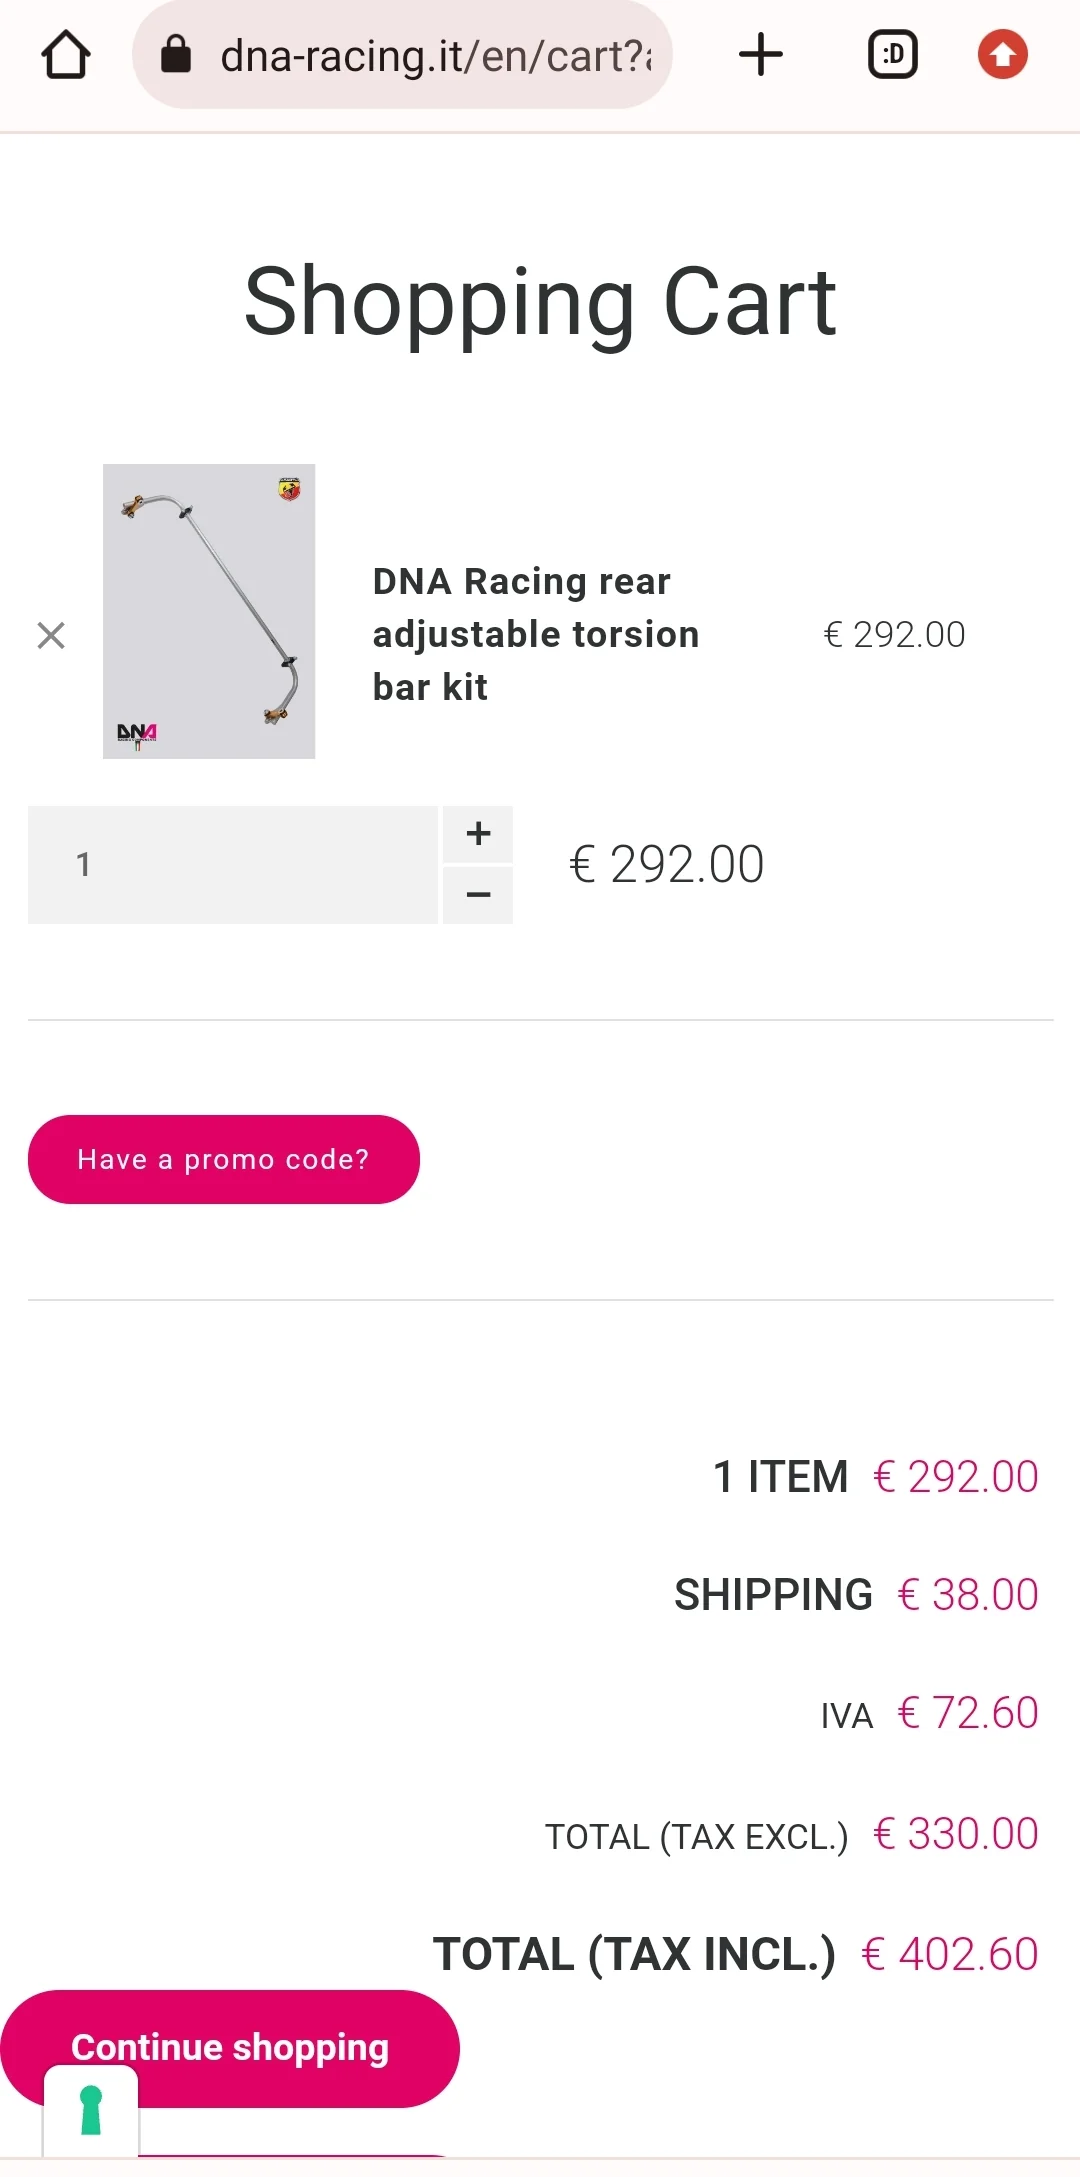The image size is (1080, 2177).
Task: Click the Shopping Cart heading
Action: 540,301
